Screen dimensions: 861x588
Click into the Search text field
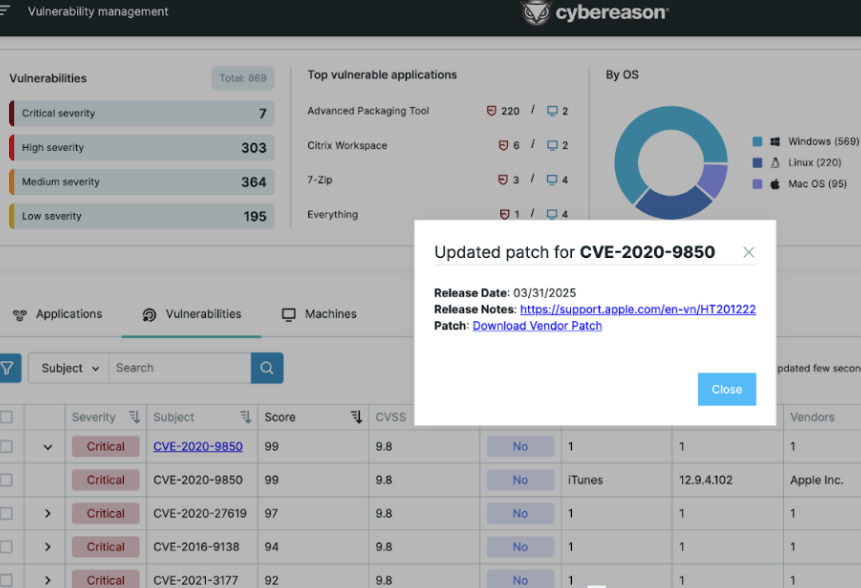tap(180, 368)
